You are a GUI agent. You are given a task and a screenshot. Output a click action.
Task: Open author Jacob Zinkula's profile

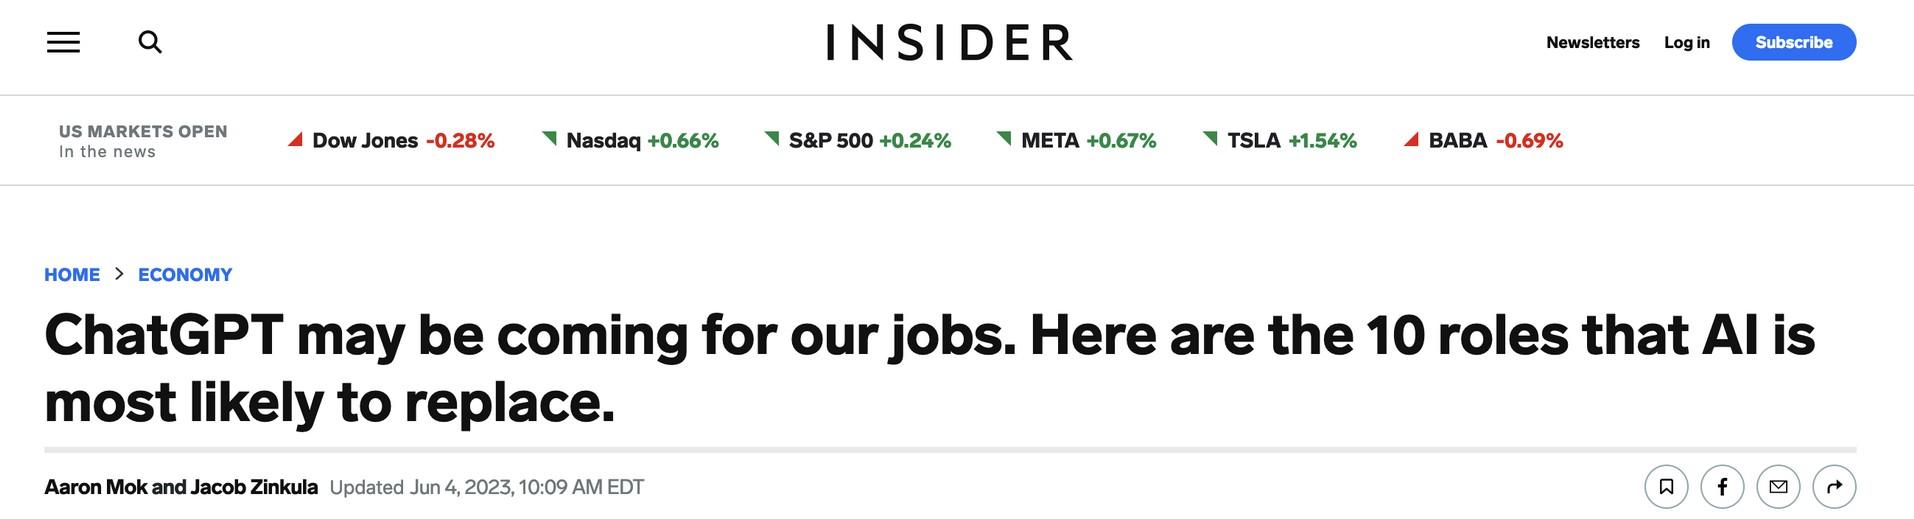254,487
